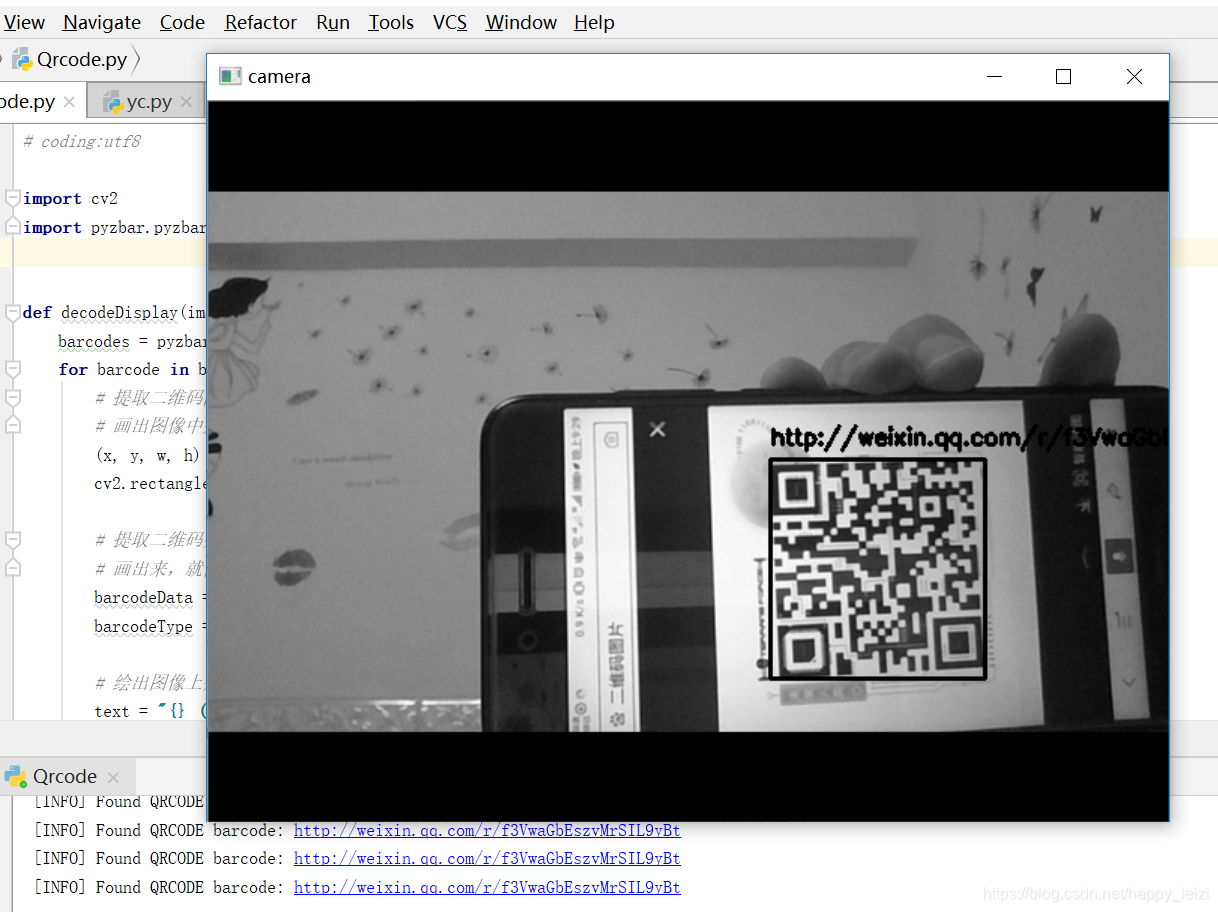Open the Run menu
This screenshot has height=912, width=1218.
pyautogui.click(x=332, y=22)
